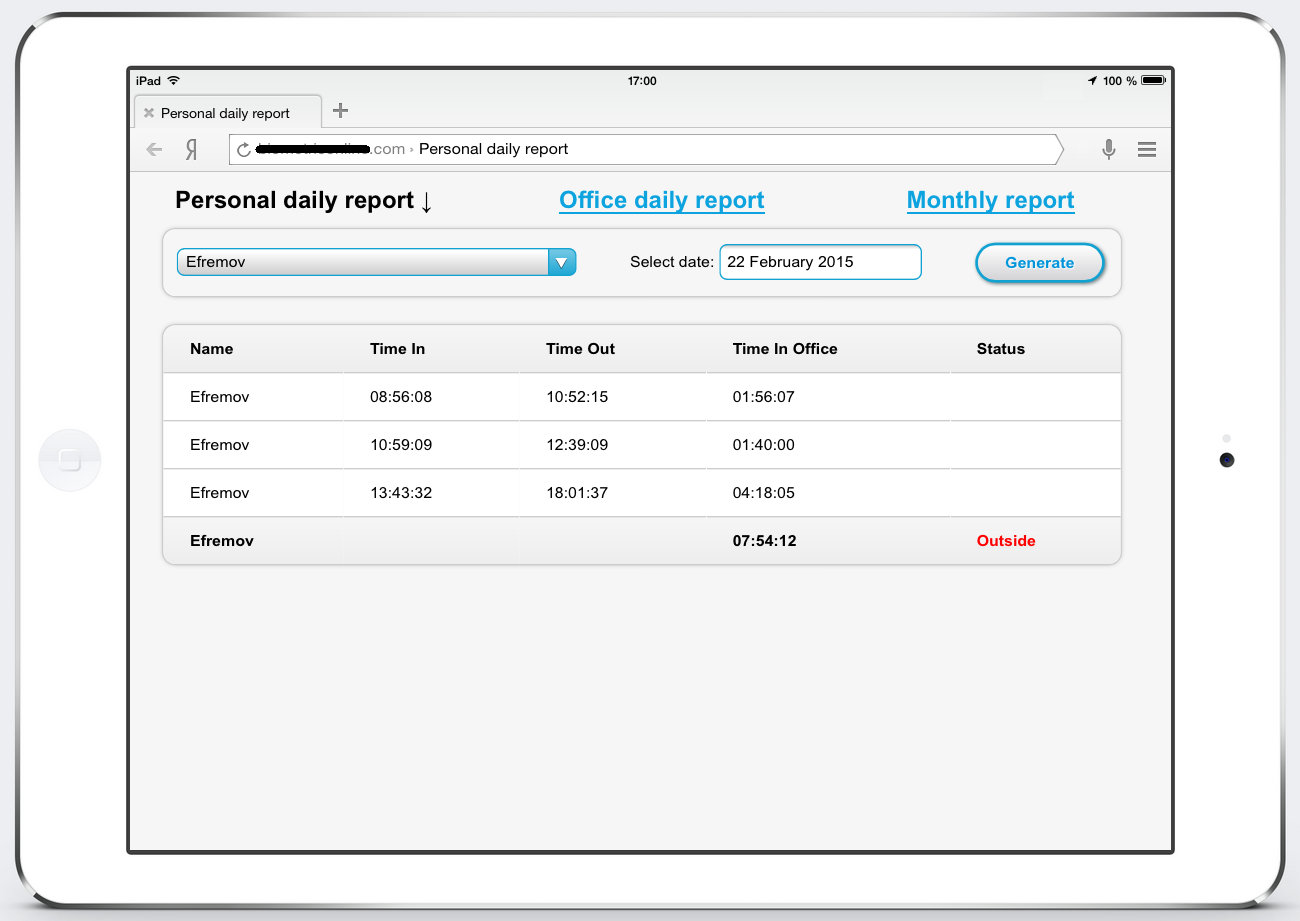The image size is (1300, 921).
Task: Click the duration 04:18:05
Action: [x=764, y=493]
